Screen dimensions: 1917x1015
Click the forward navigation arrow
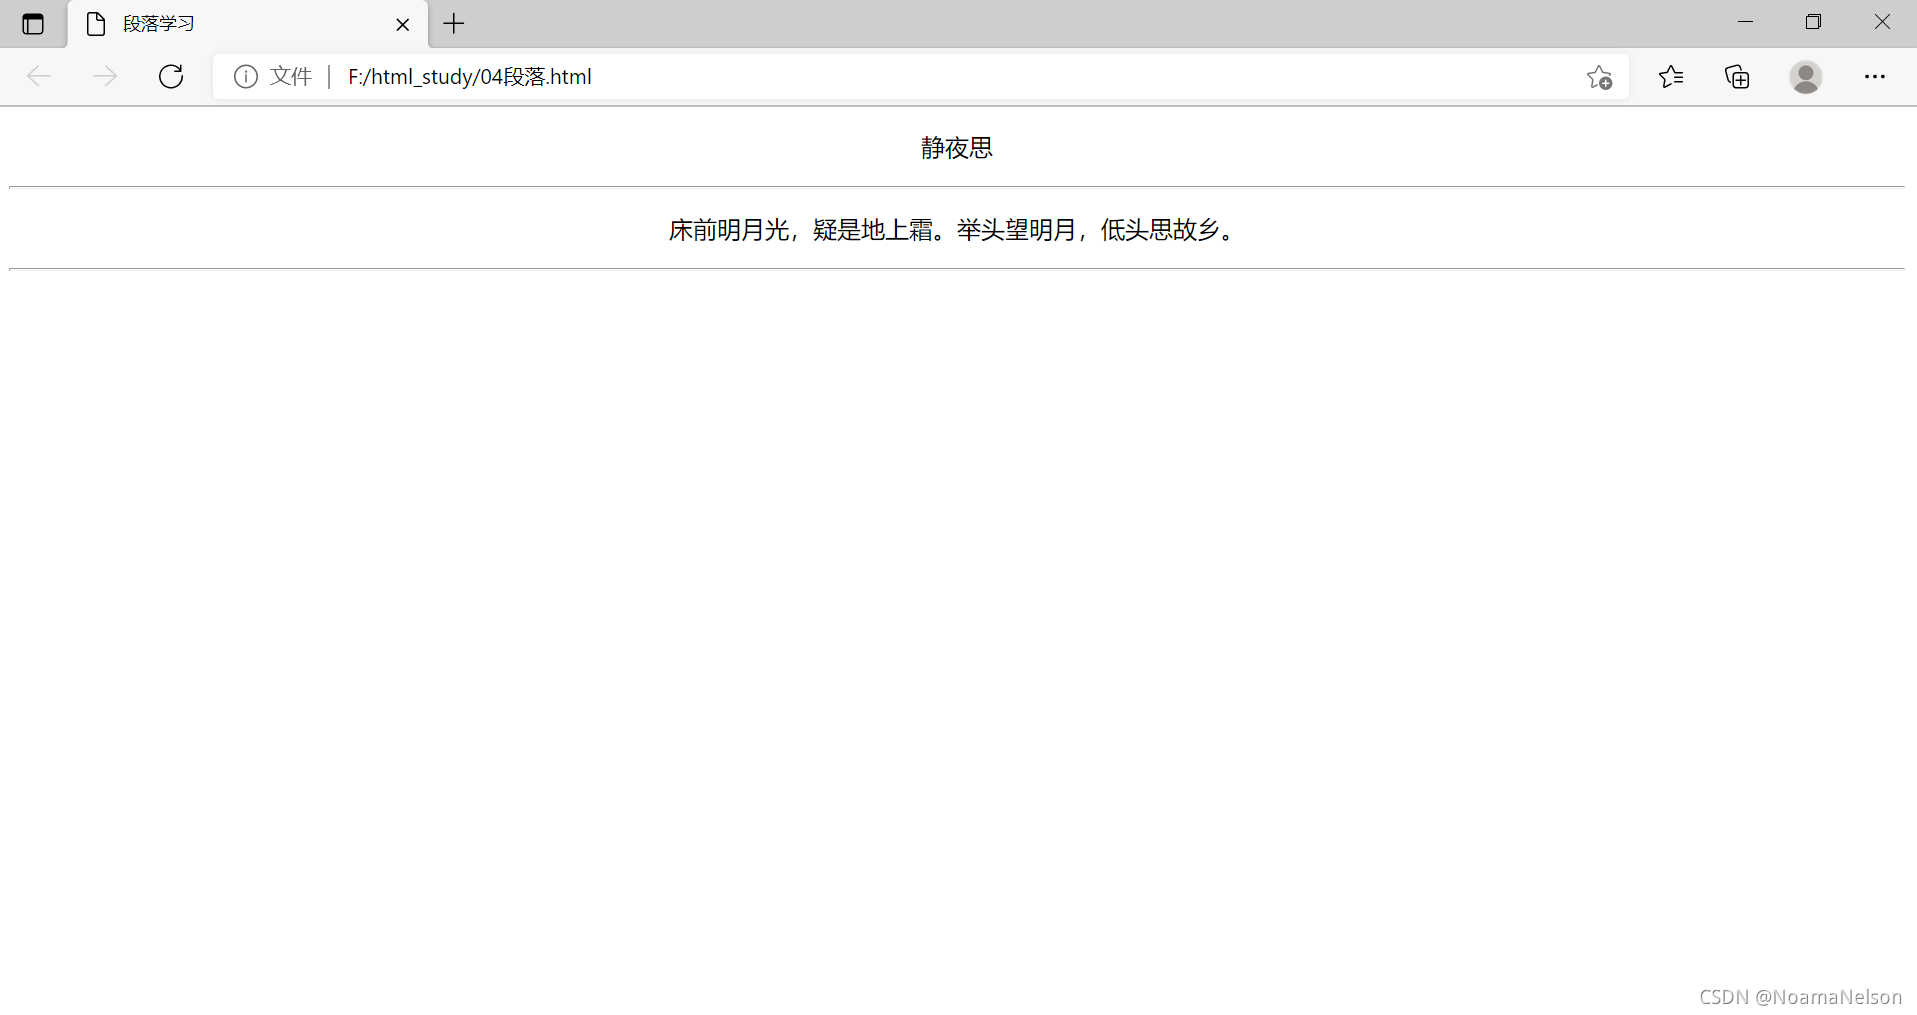pos(104,76)
